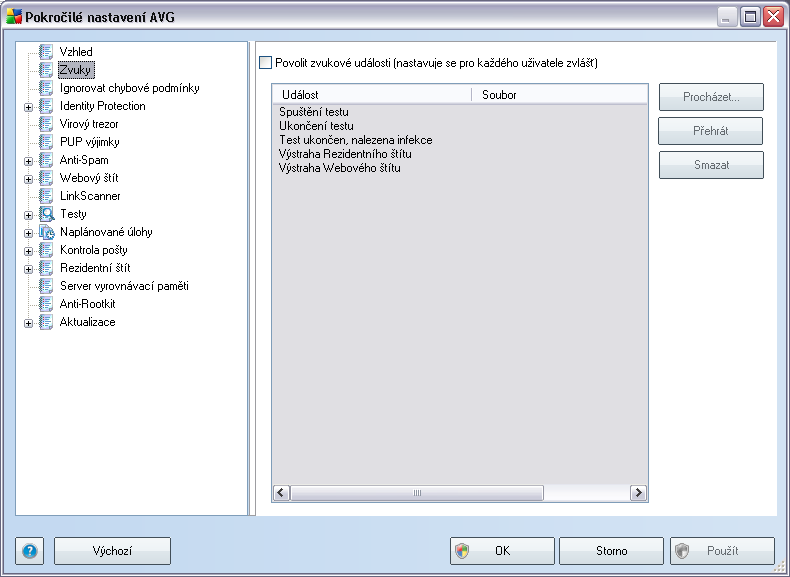Click the icon beside Zvuky
Image resolution: width=790 pixels, height=577 pixels.
click(x=46, y=70)
